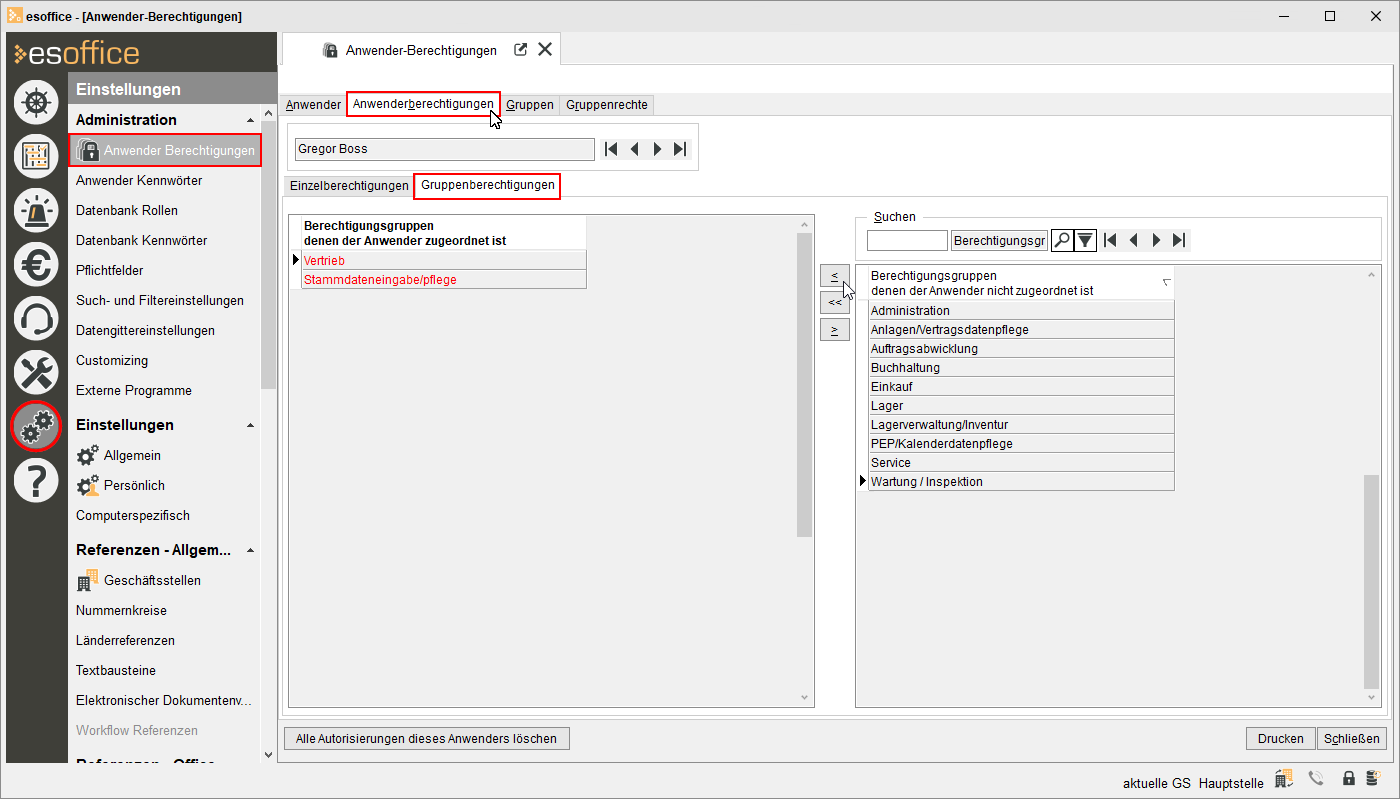Open the ship wheel navigation icon in sidebar
The height and width of the screenshot is (799, 1400).
coord(36,102)
